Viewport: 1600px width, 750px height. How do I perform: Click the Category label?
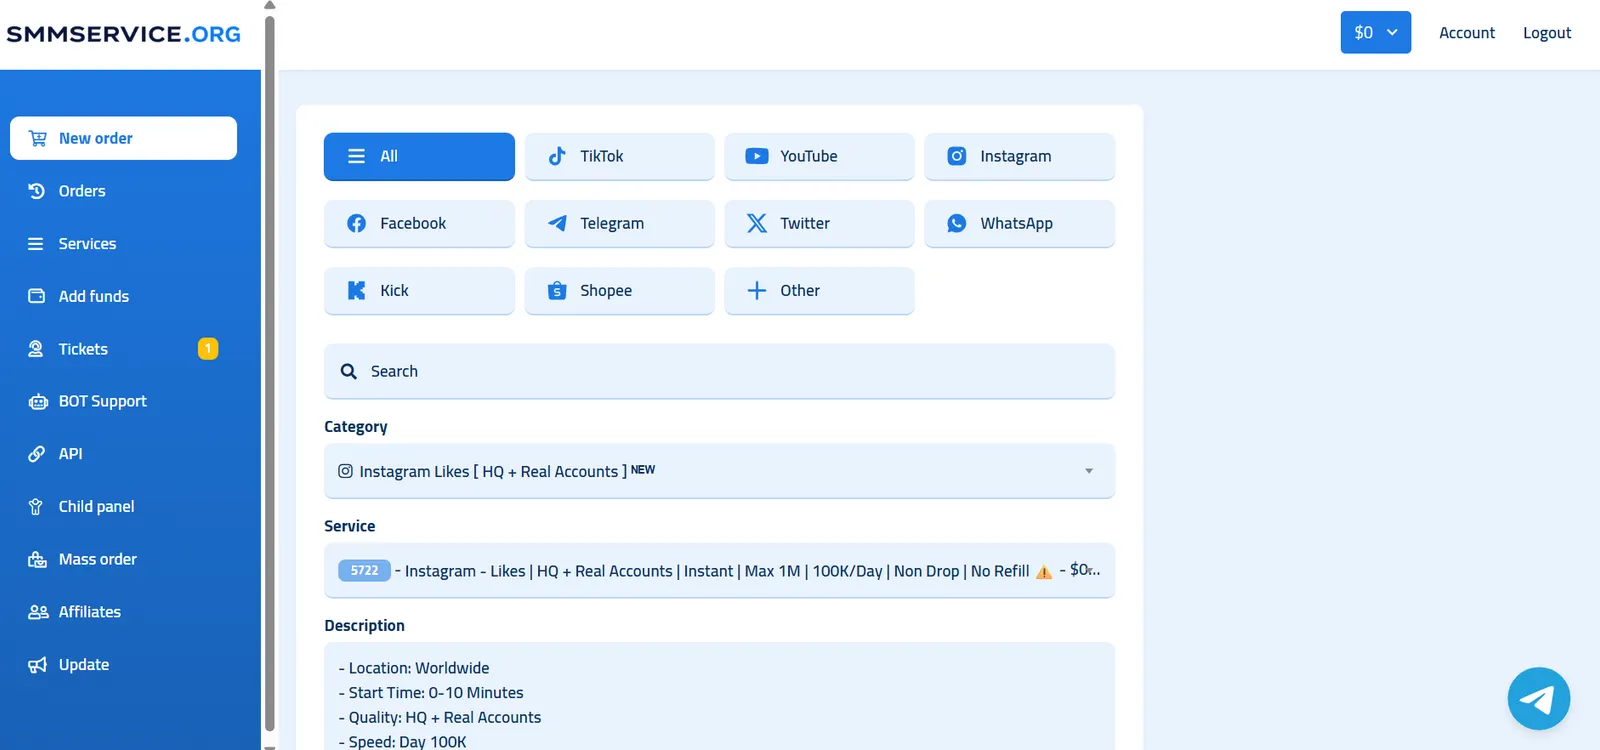coord(356,427)
